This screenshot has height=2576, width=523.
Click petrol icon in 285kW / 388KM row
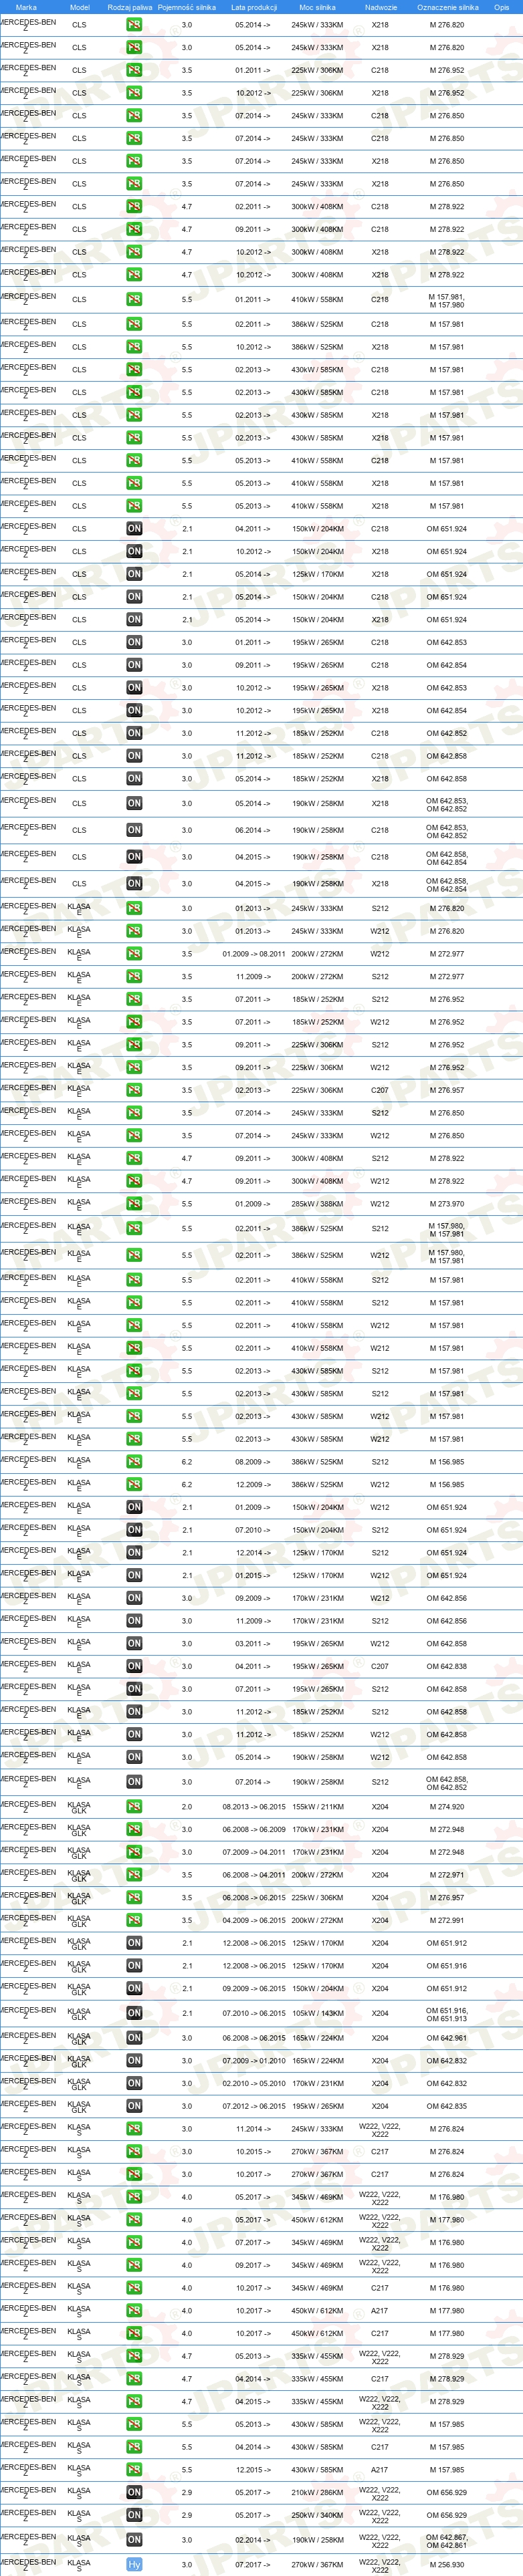pos(134,1204)
